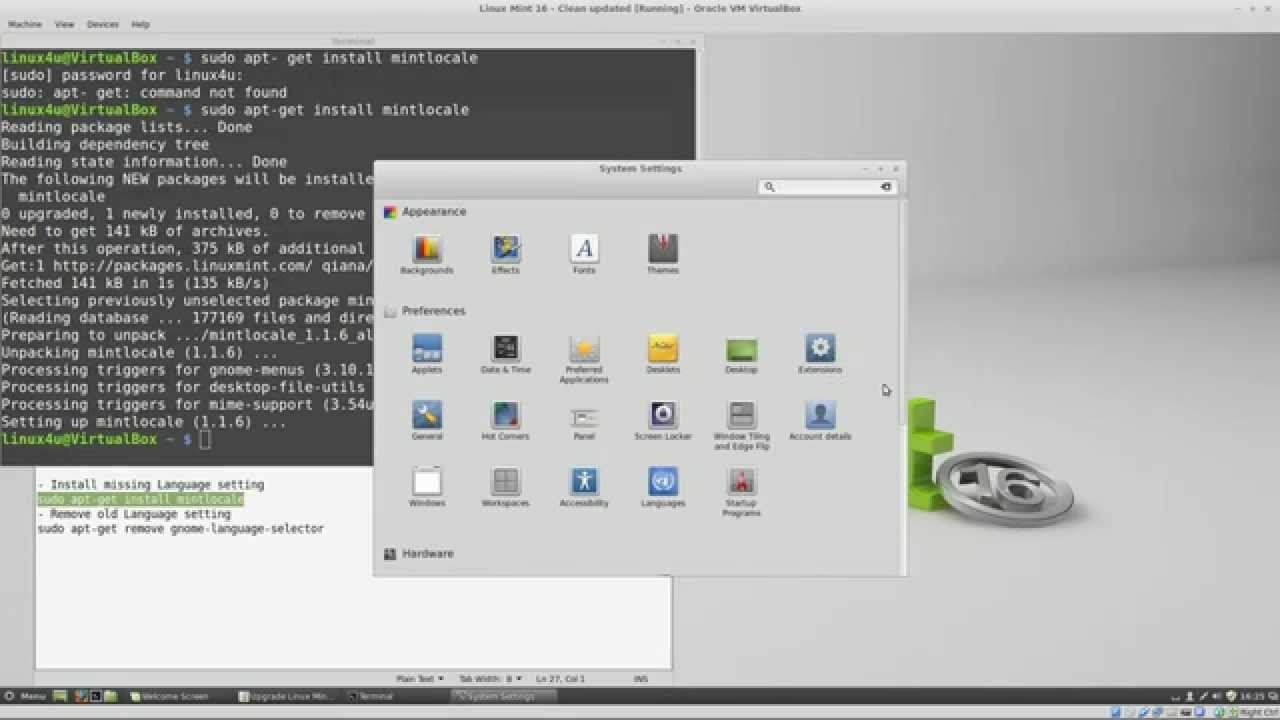Screen dimensions: 1280x720
Task: Open Account details settings
Action: point(820,421)
